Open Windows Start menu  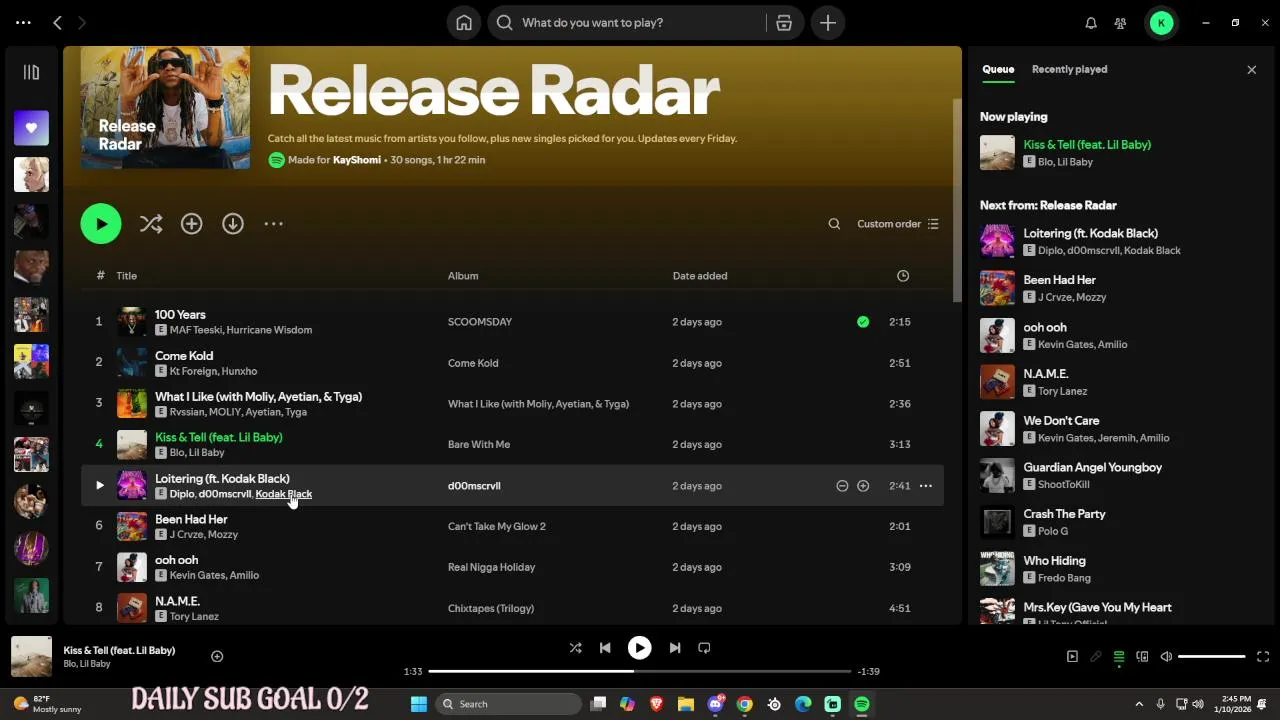click(419, 704)
